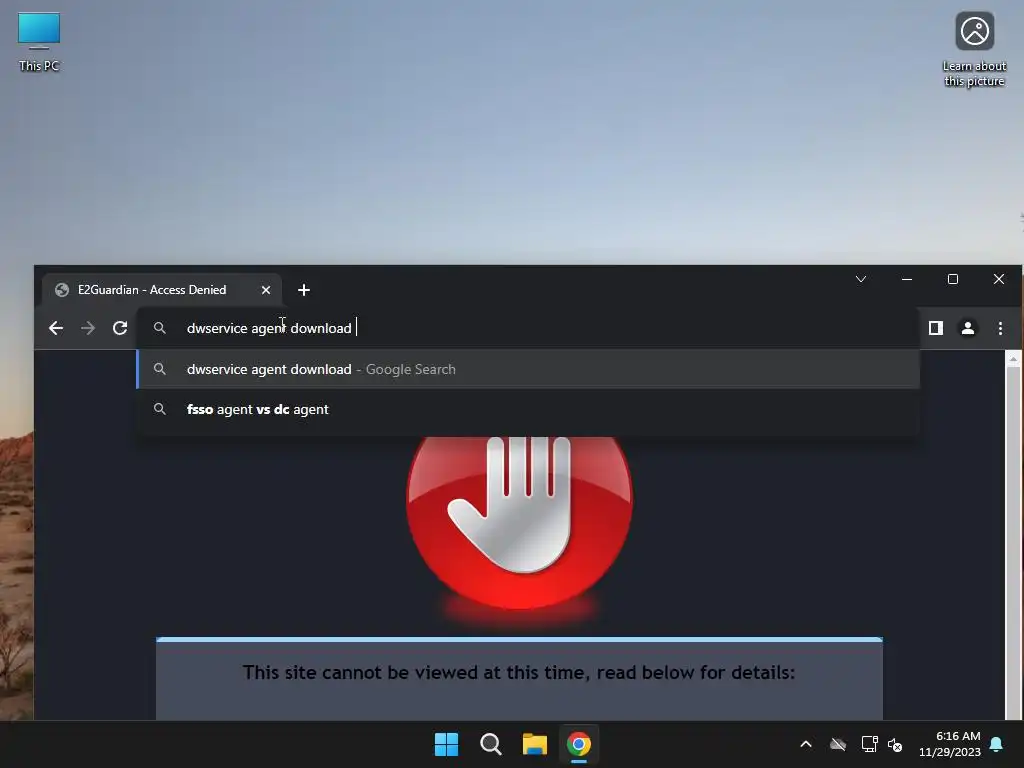Go back to the previous page in Chrome
Screen dimensions: 1024x768
pyautogui.click(x=56, y=328)
